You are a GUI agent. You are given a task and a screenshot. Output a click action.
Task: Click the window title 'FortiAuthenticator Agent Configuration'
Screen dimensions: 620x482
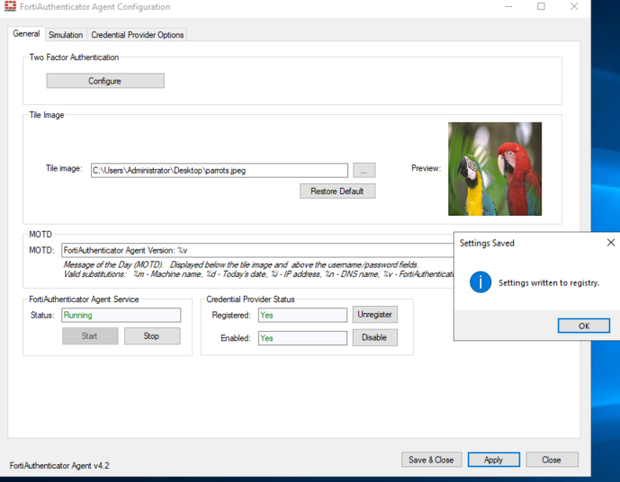pyautogui.click(x=95, y=7)
